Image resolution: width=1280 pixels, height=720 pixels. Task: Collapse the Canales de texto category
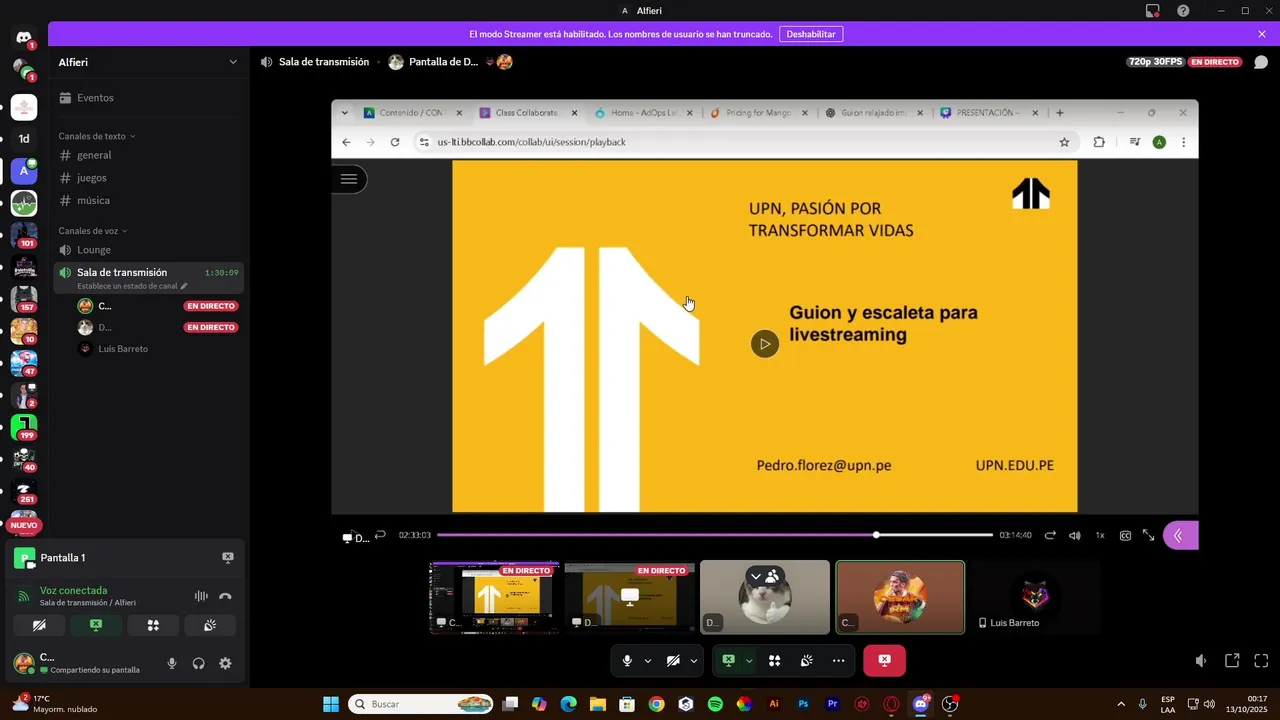(96, 136)
